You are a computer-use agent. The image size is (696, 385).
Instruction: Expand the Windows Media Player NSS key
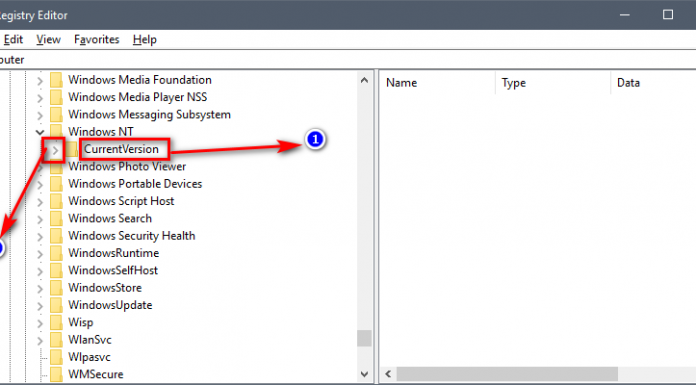pyautogui.click(x=40, y=98)
